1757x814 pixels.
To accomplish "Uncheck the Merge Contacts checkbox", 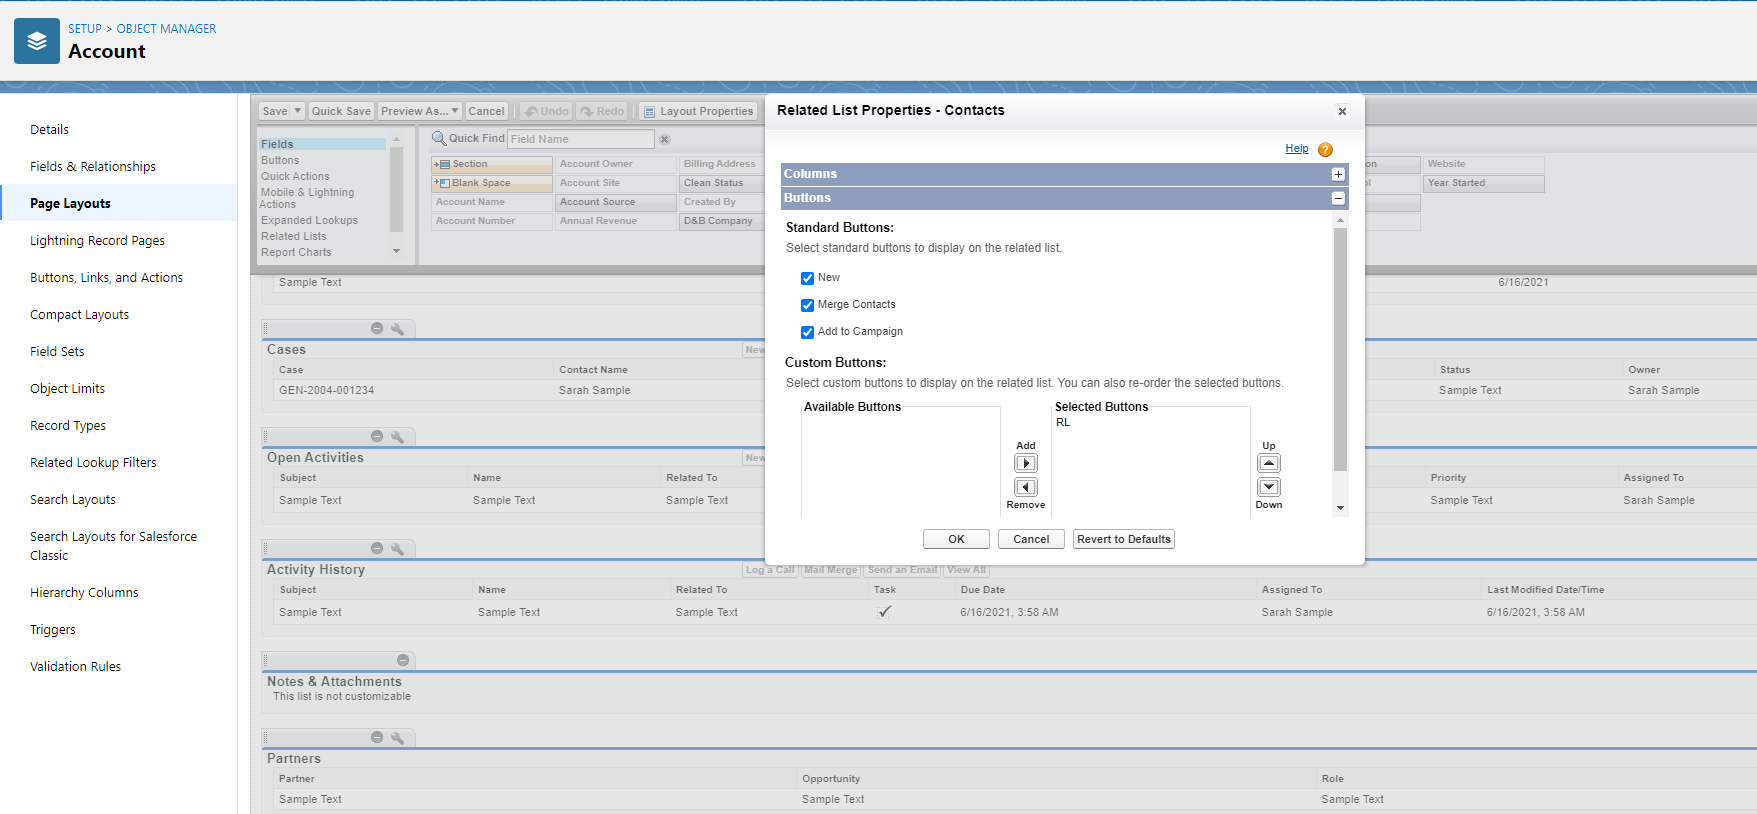I will point(807,305).
